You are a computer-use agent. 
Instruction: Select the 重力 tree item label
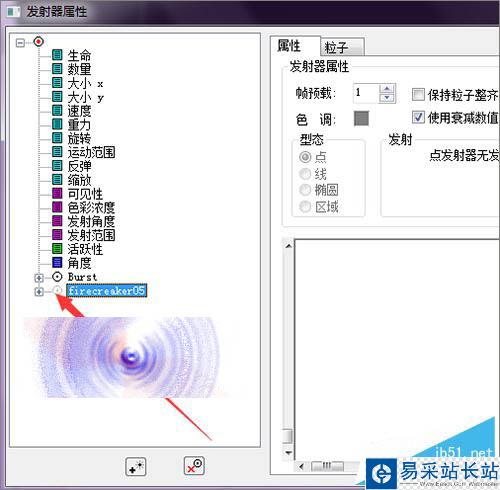[x=79, y=125]
